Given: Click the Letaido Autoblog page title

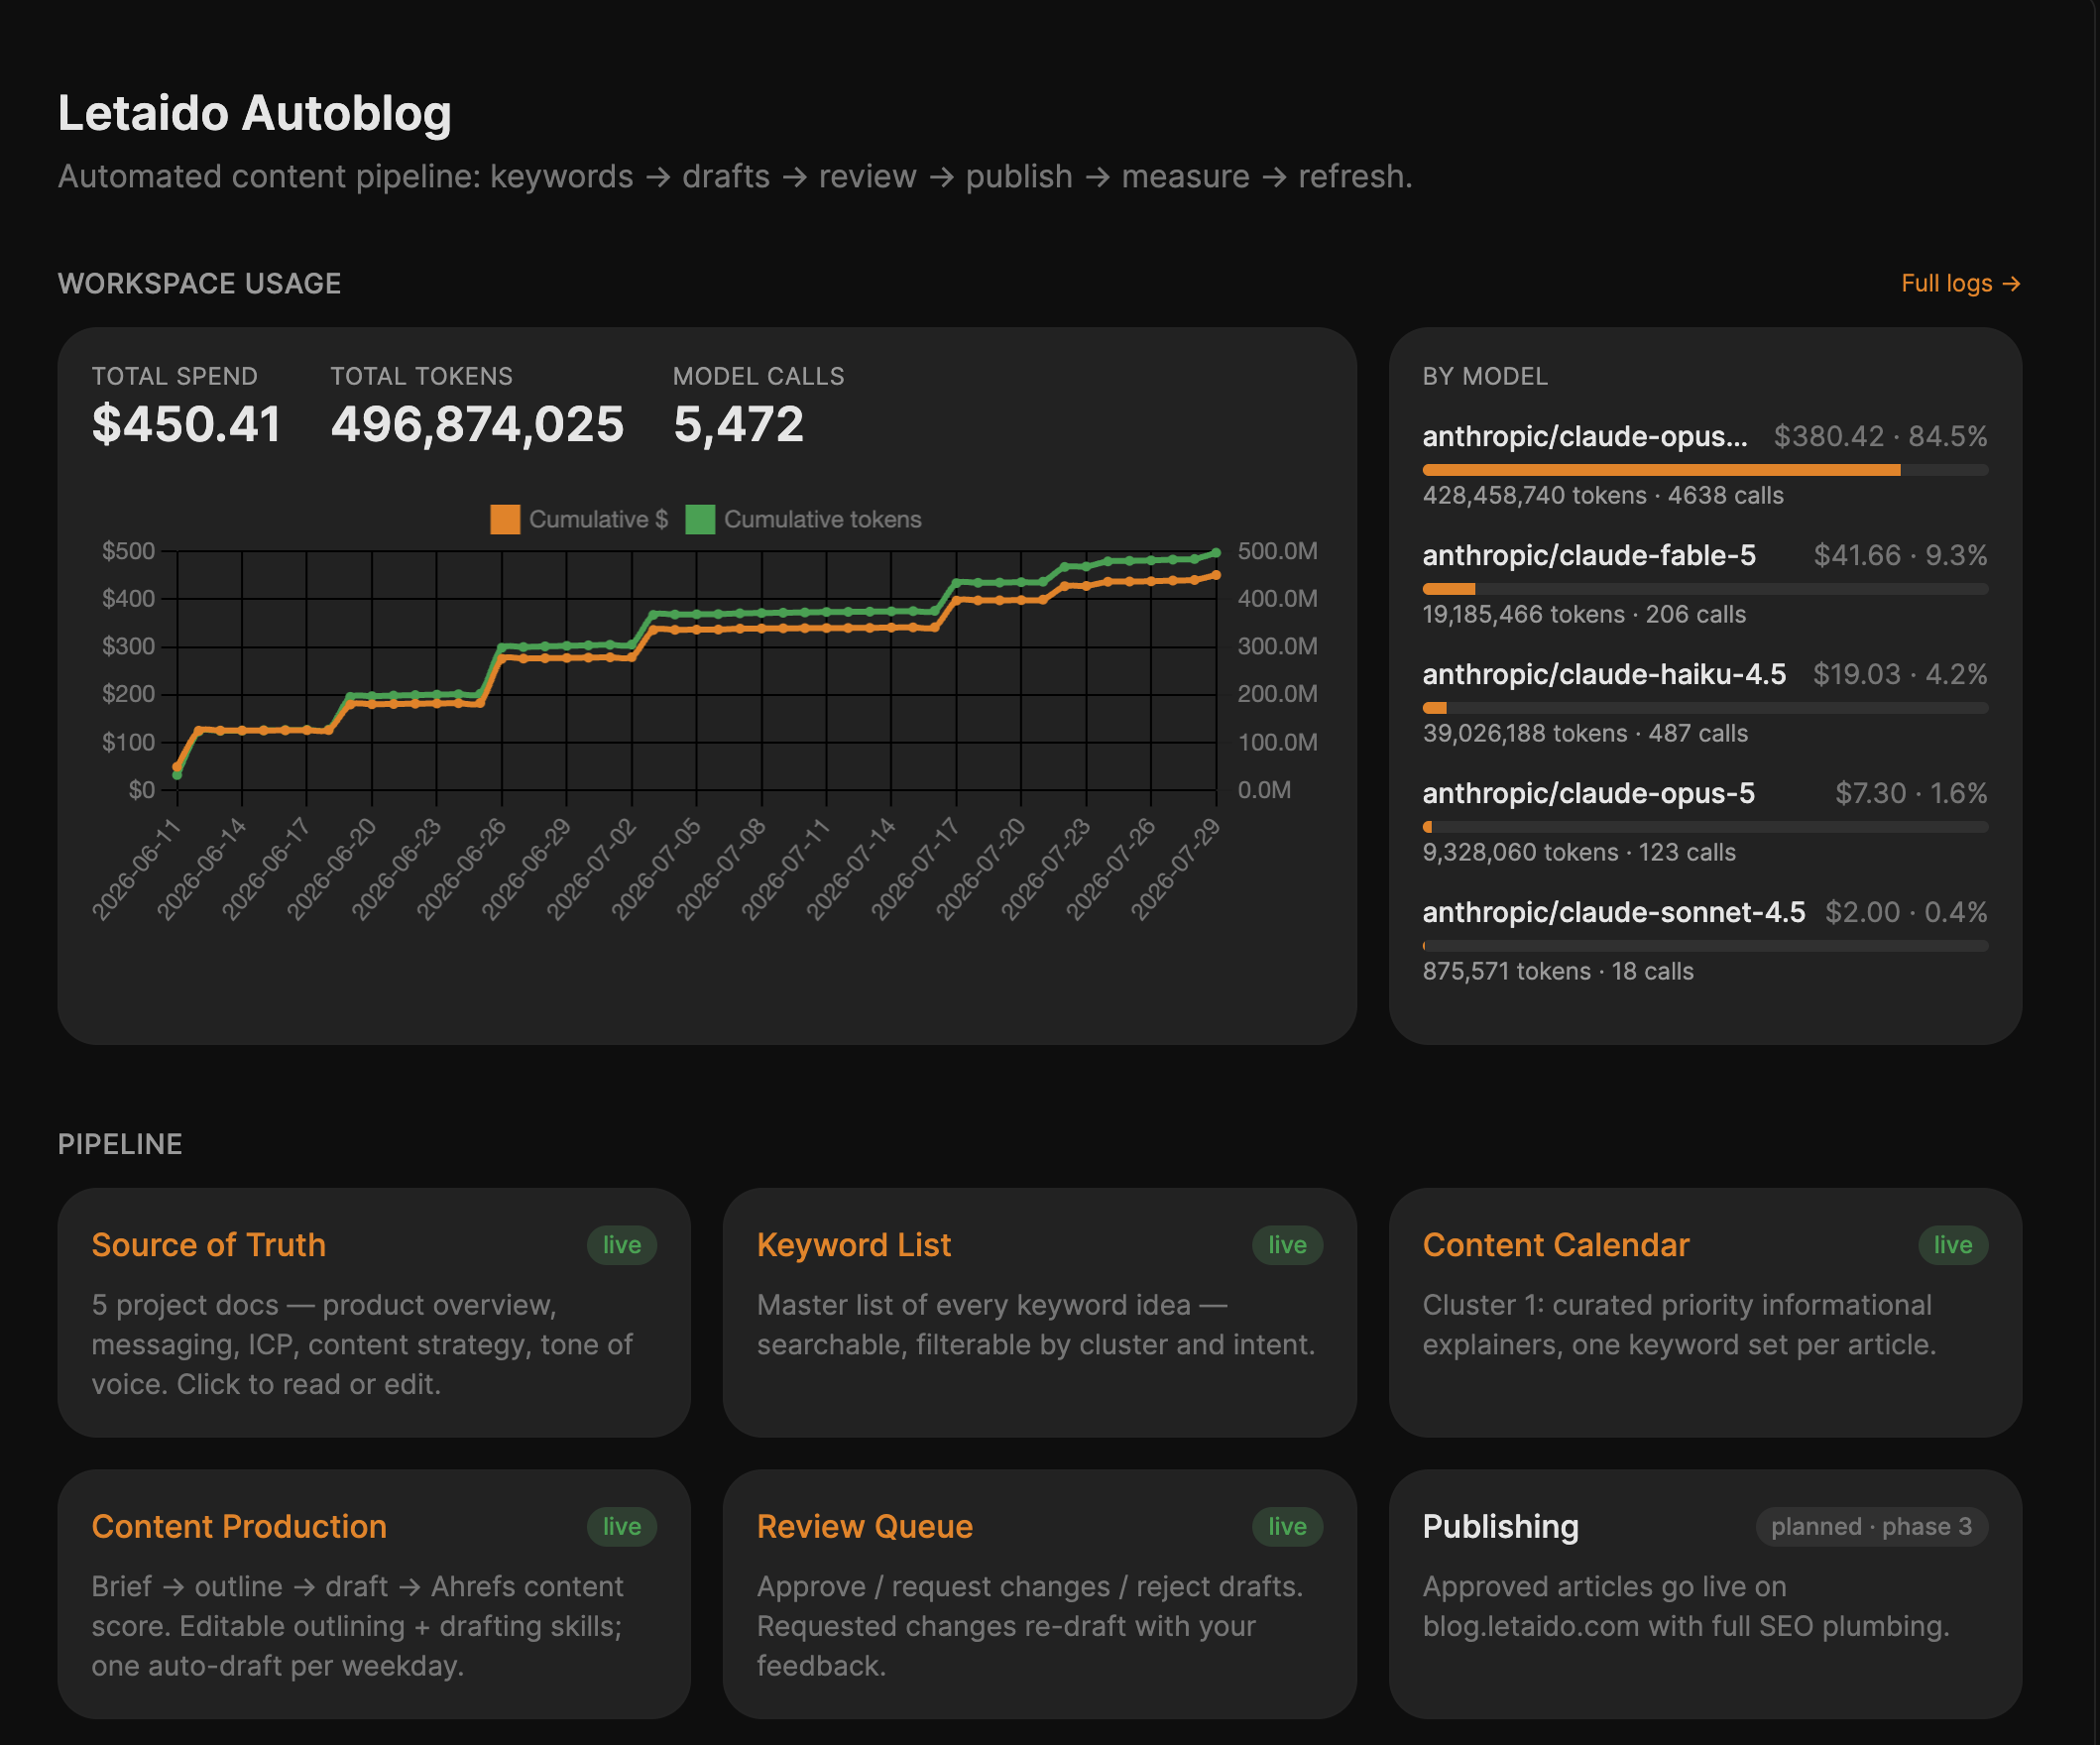Looking at the screenshot, I should coord(254,113).
